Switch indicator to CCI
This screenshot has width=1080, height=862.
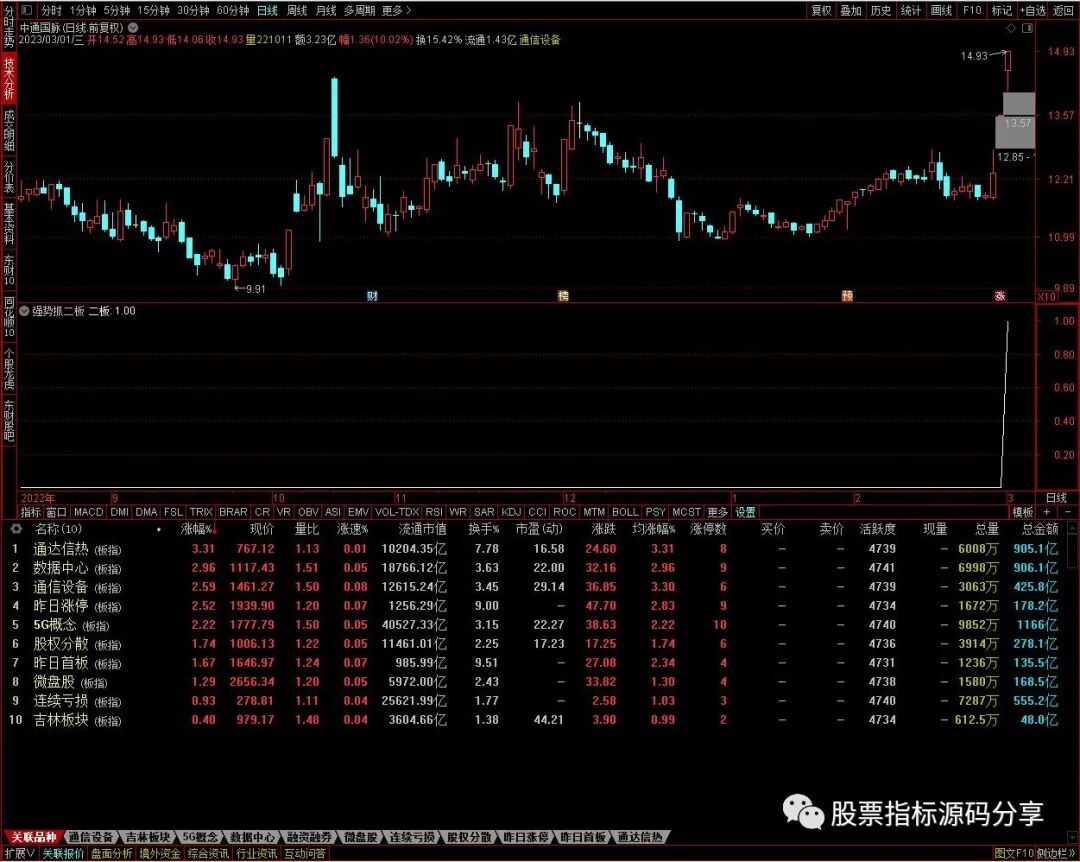pyautogui.click(x=537, y=512)
